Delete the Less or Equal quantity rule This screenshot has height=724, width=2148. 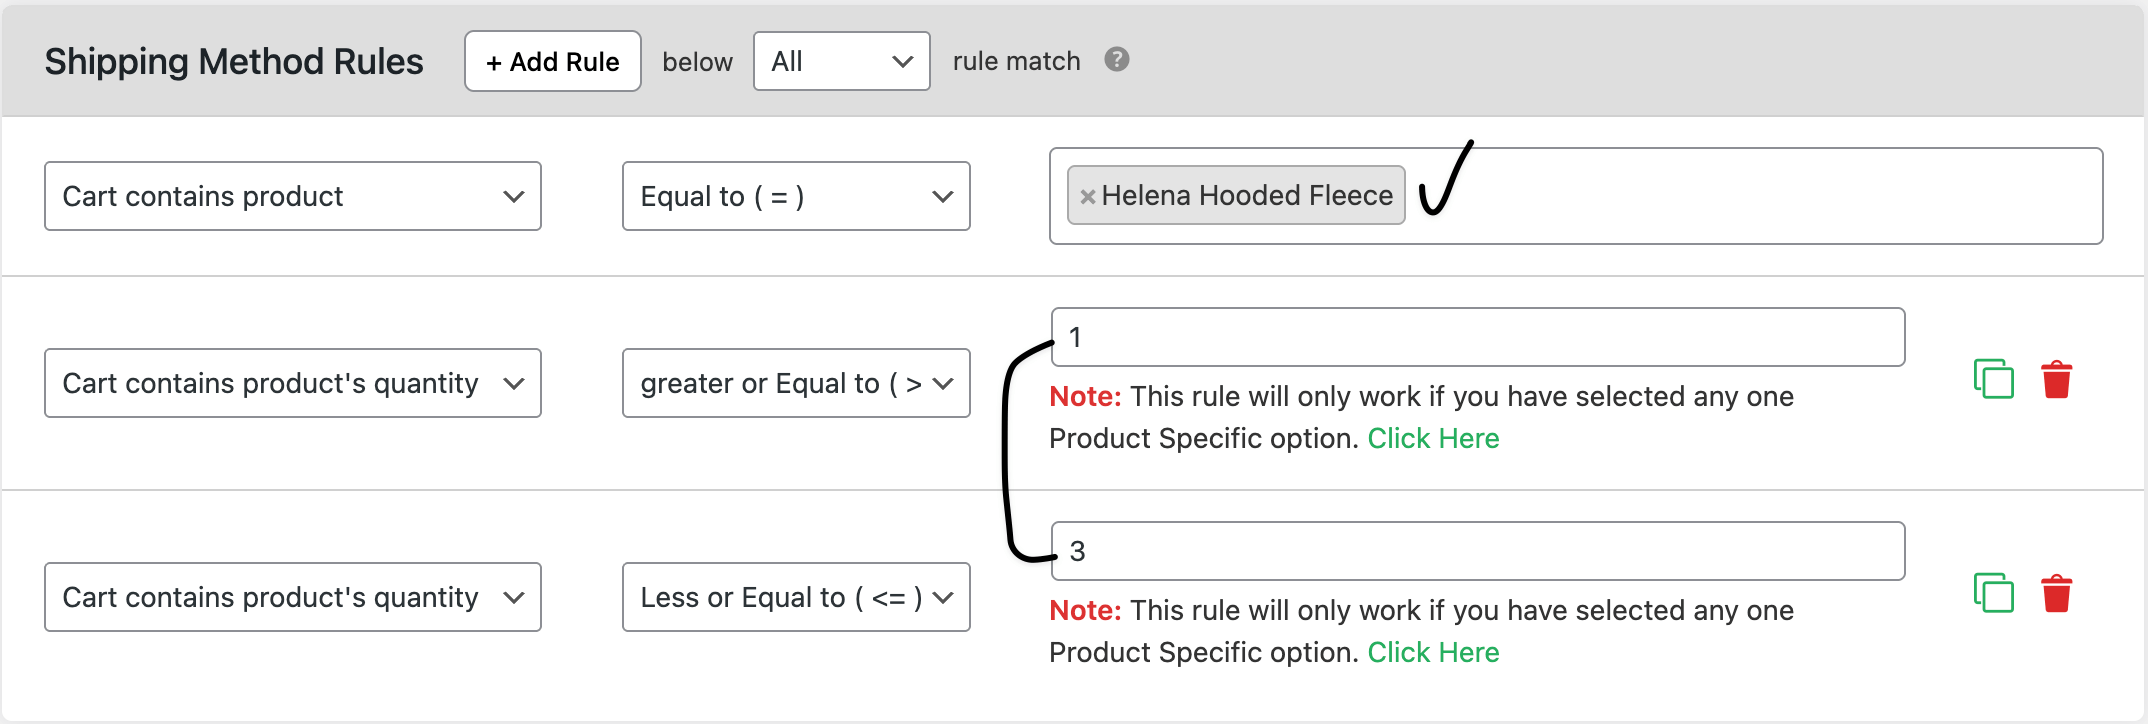(x=2057, y=593)
